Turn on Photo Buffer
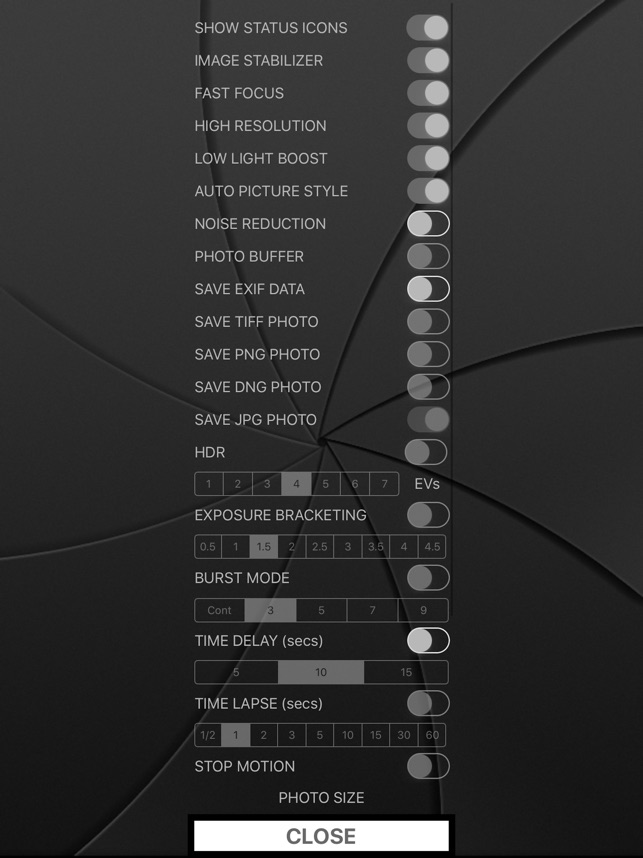This screenshot has width=643, height=858. click(428, 257)
